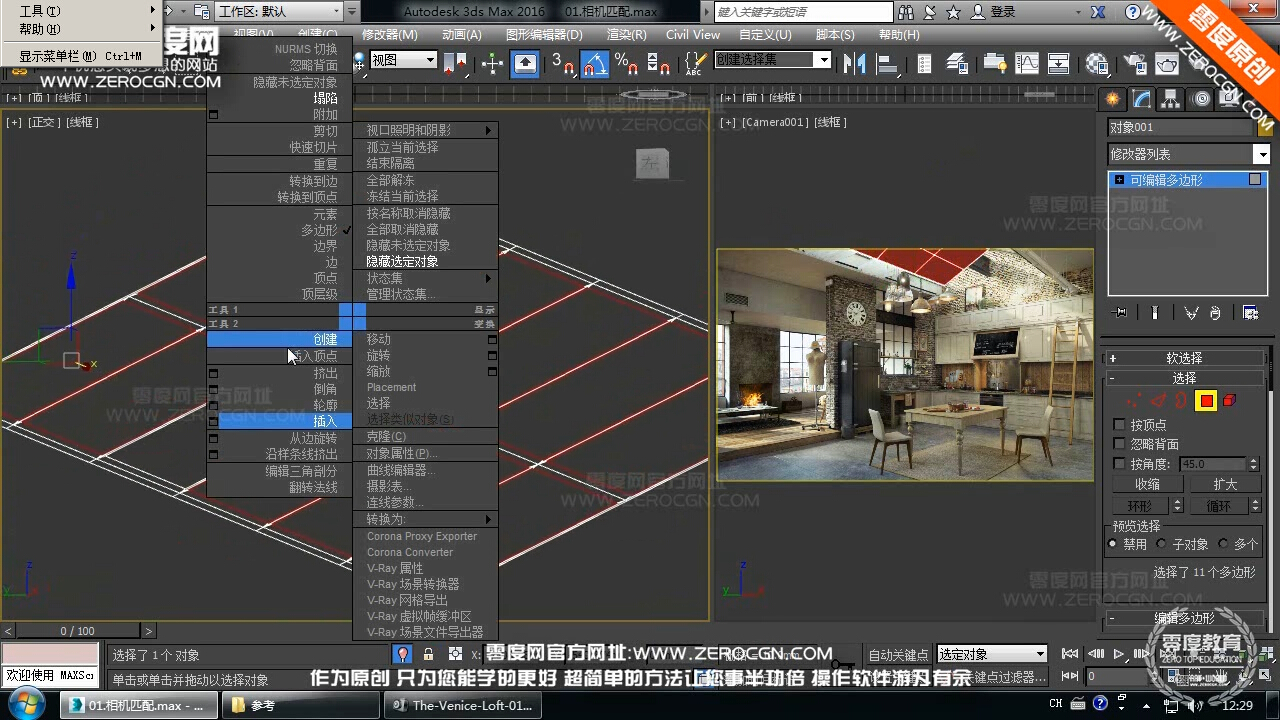Select Polygon sub-object level icon
Image resolution: width=1280 pixels, height=720 pixels.
click(x=1206, y=401)
